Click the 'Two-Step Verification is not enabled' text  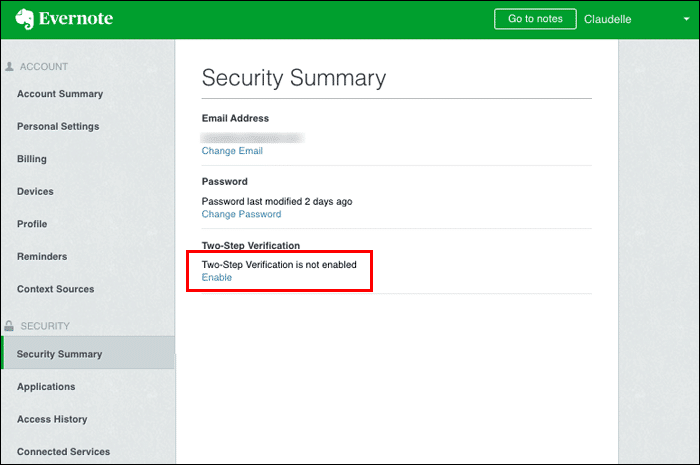[x=279, y=265]
